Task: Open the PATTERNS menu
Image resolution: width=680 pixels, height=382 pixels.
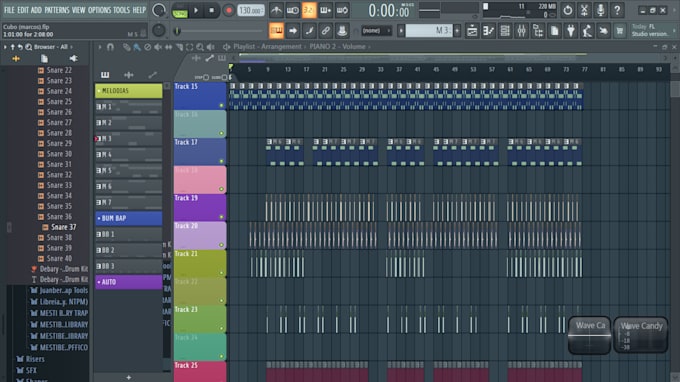Action: coord(57,10)
